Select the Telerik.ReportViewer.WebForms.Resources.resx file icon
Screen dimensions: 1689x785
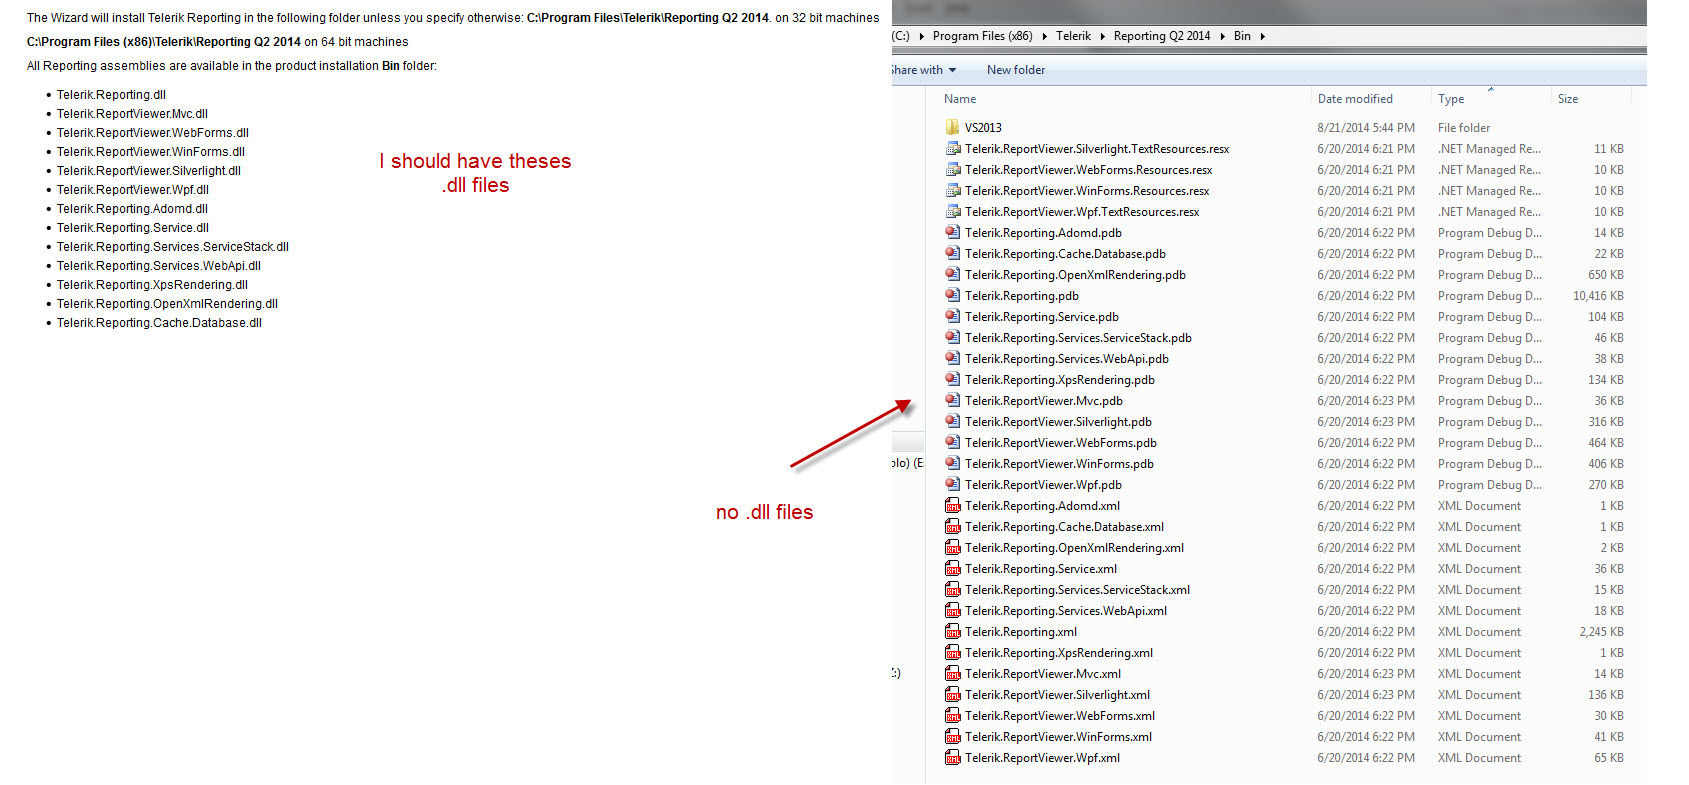952,170
